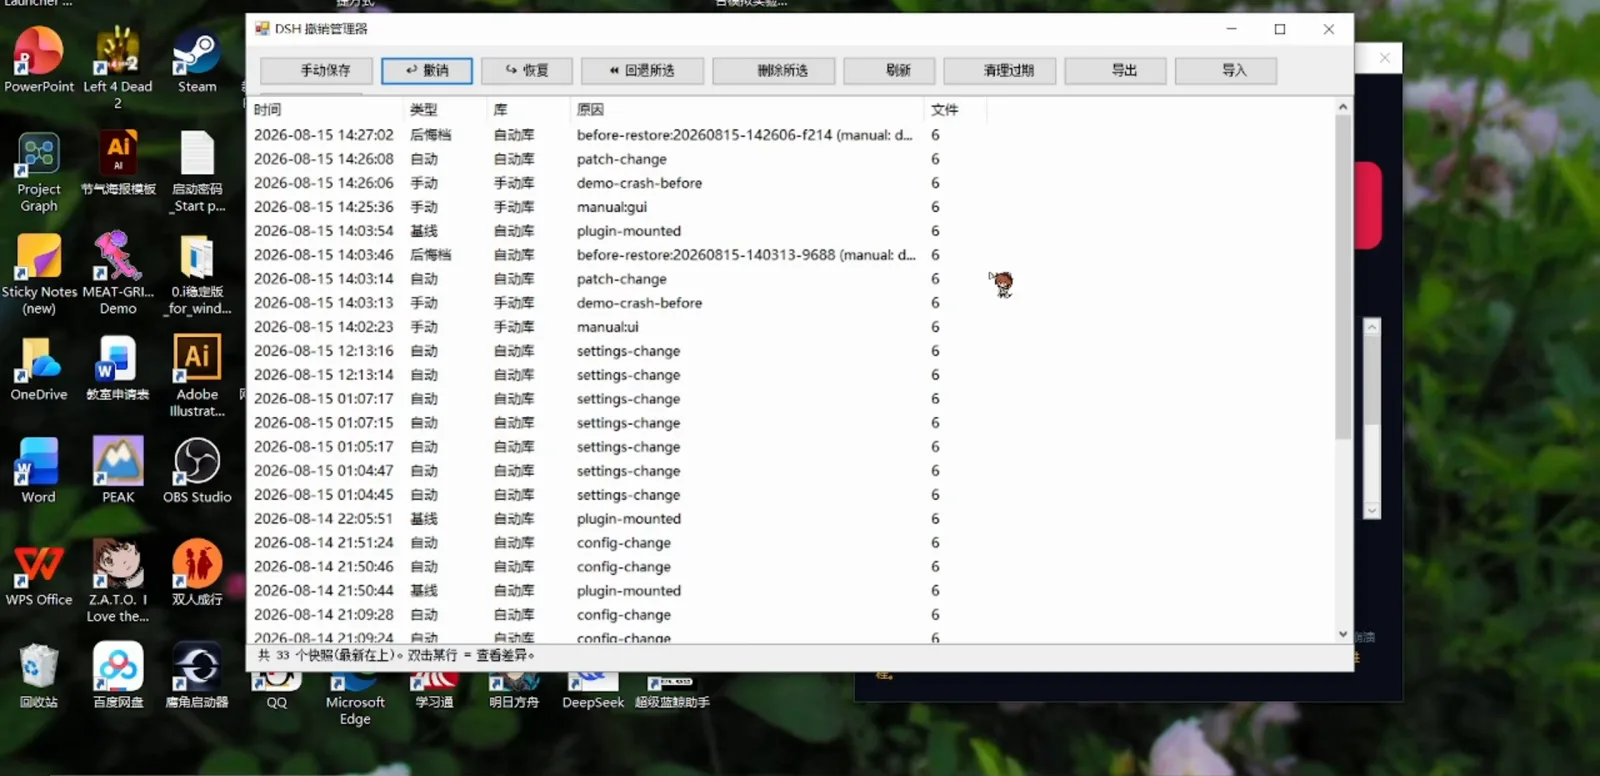Click the DeepSeek desktop icon
Viewport: 1600px width, 776px height.
592,692
